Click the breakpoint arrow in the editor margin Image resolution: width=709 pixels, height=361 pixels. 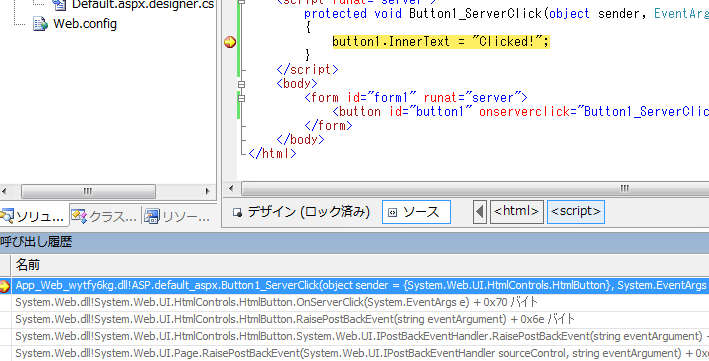click(x=230, y=42)
